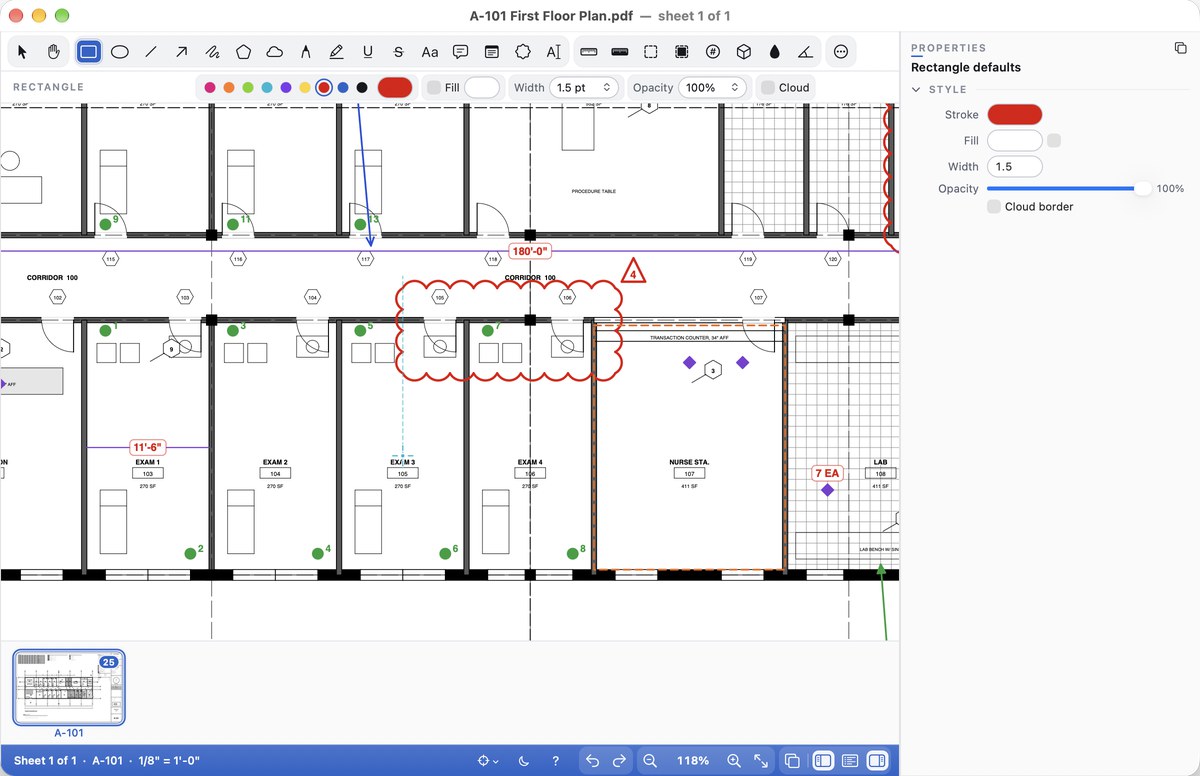Open help question mark

coord(556,761)
